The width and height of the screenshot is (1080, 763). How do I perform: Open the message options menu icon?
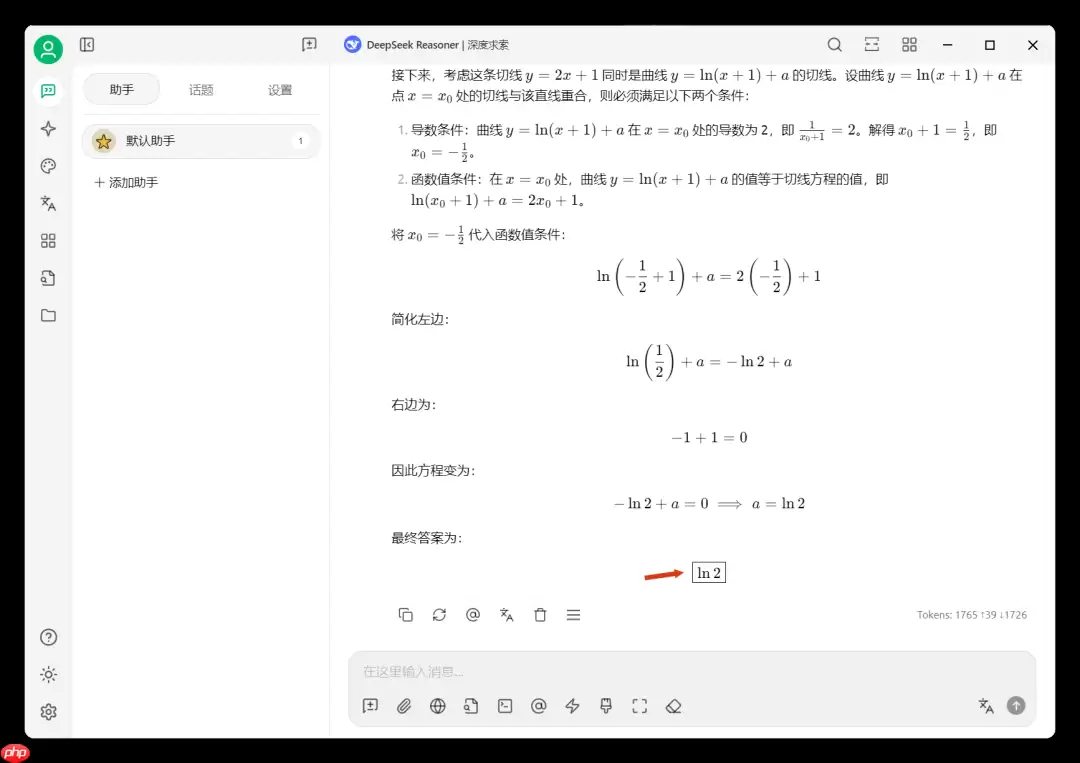click(573, 614)
